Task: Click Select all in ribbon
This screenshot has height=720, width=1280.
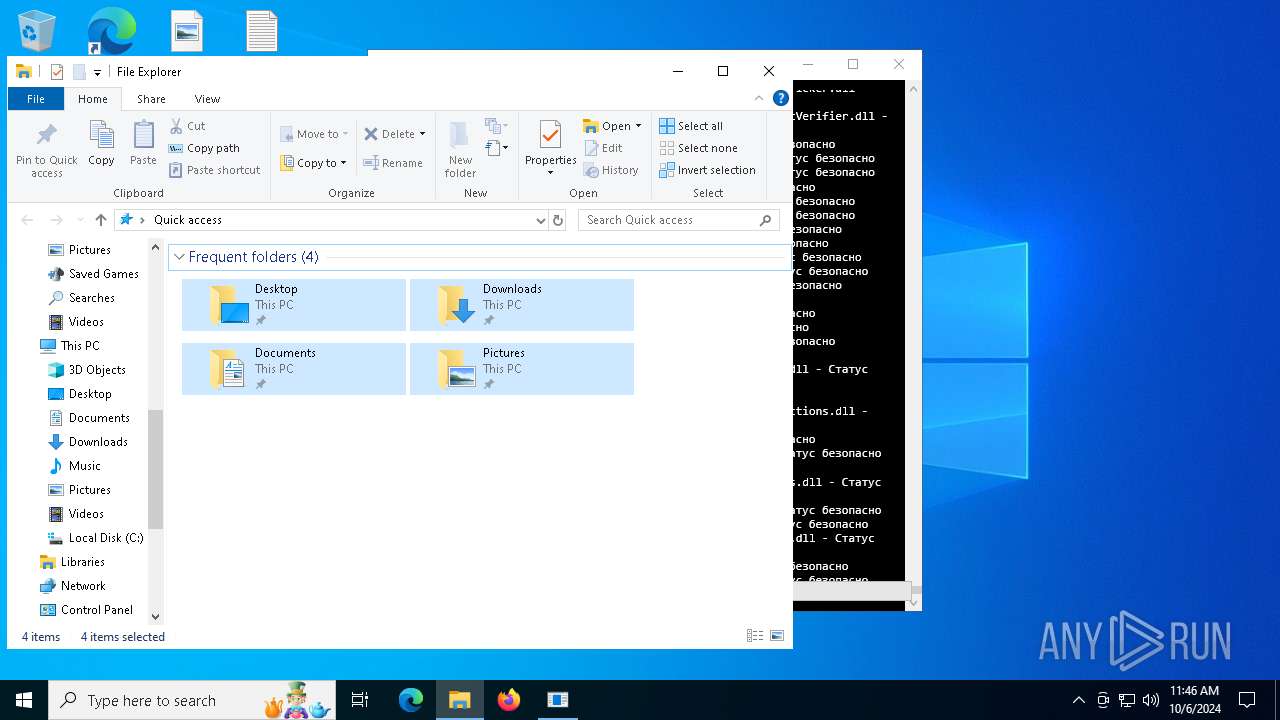Action: point(691,126)
